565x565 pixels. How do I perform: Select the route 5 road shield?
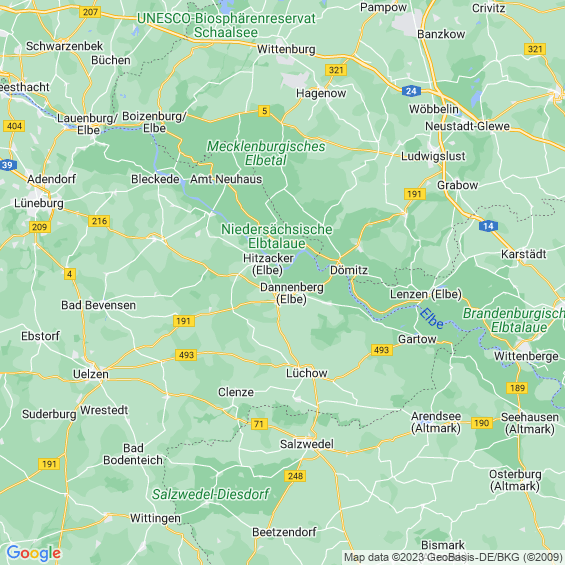tap(264, 111)
